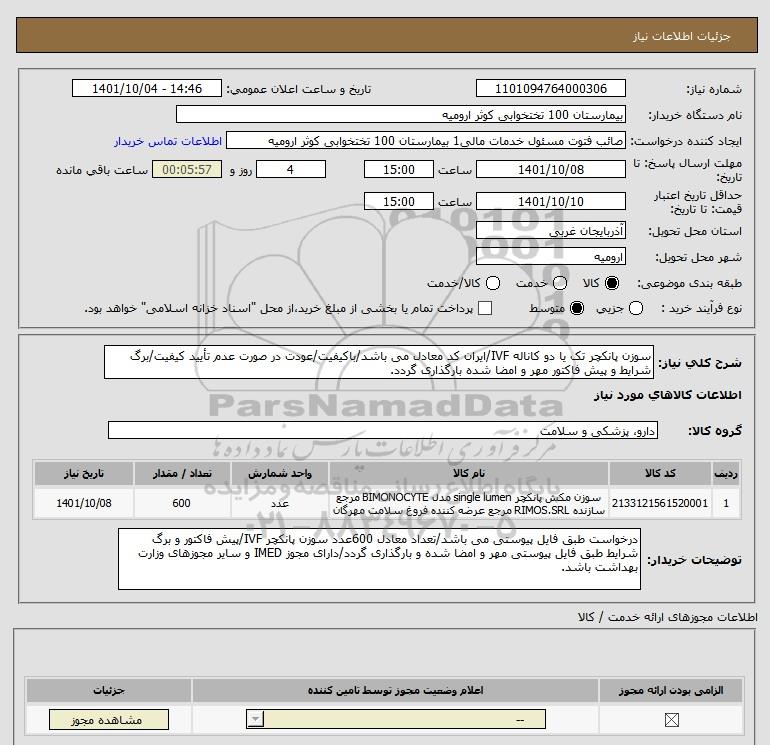
Task: Click the price validity date 1401/10/10 field
Action: coord(550,201)
